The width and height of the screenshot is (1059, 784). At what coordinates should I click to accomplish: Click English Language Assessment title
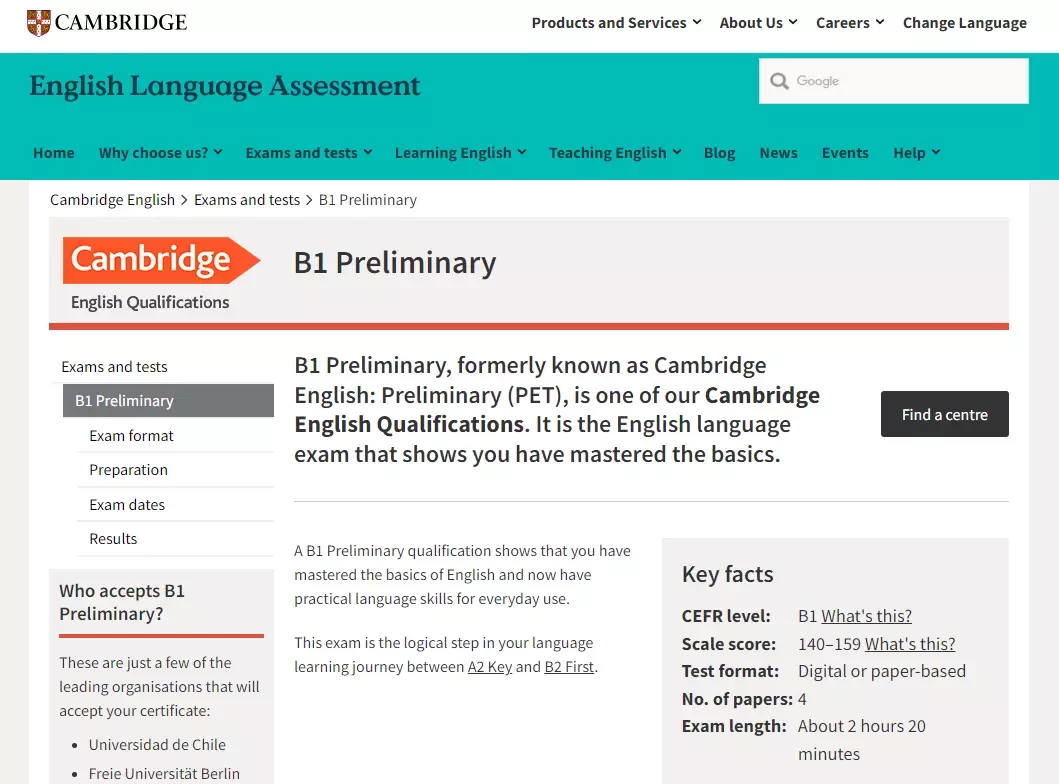point(224,86)
